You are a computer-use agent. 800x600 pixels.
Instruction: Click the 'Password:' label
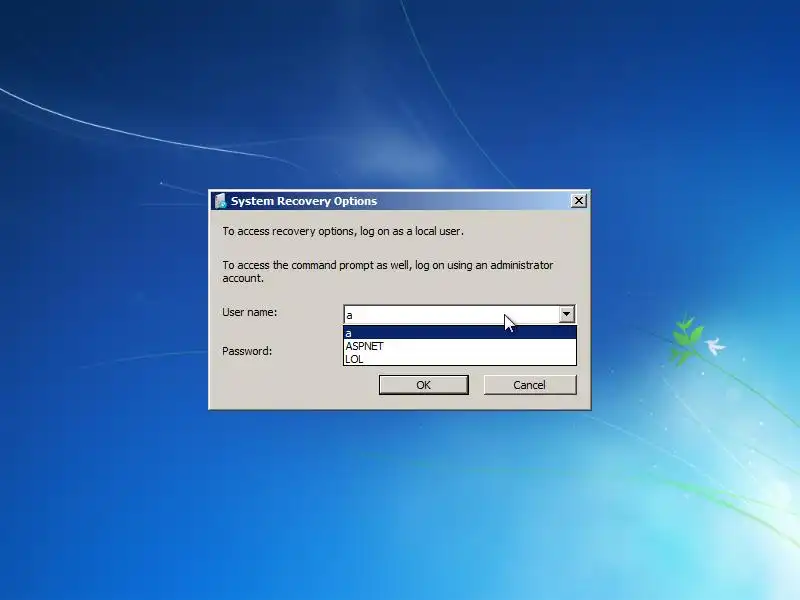coord(247,351)
